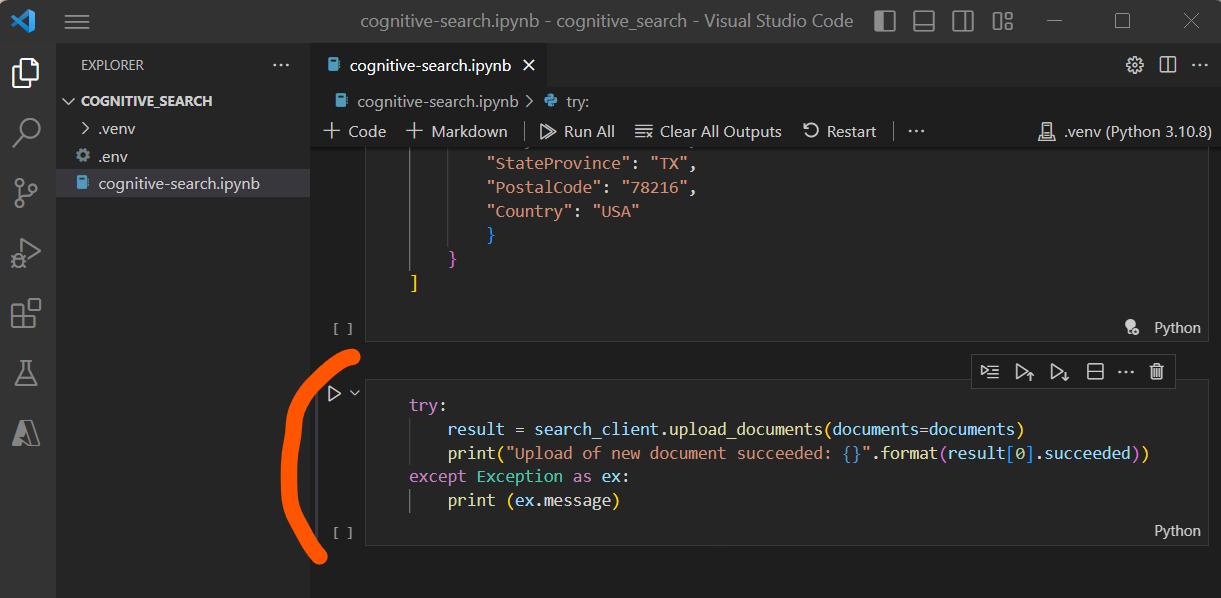
Task: Open notebook toolbar overflow menu
Action: 916,131
